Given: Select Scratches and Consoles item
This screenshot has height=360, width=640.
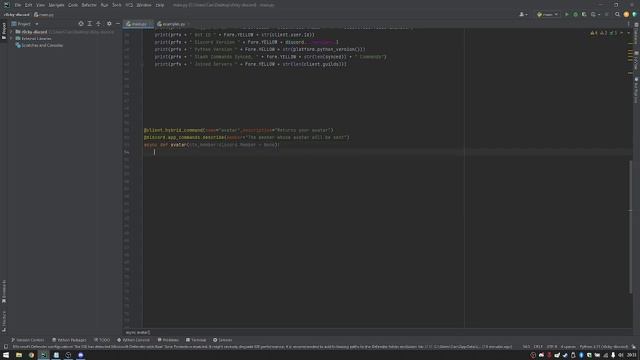Looking at the screenshot, I should 39,45.
